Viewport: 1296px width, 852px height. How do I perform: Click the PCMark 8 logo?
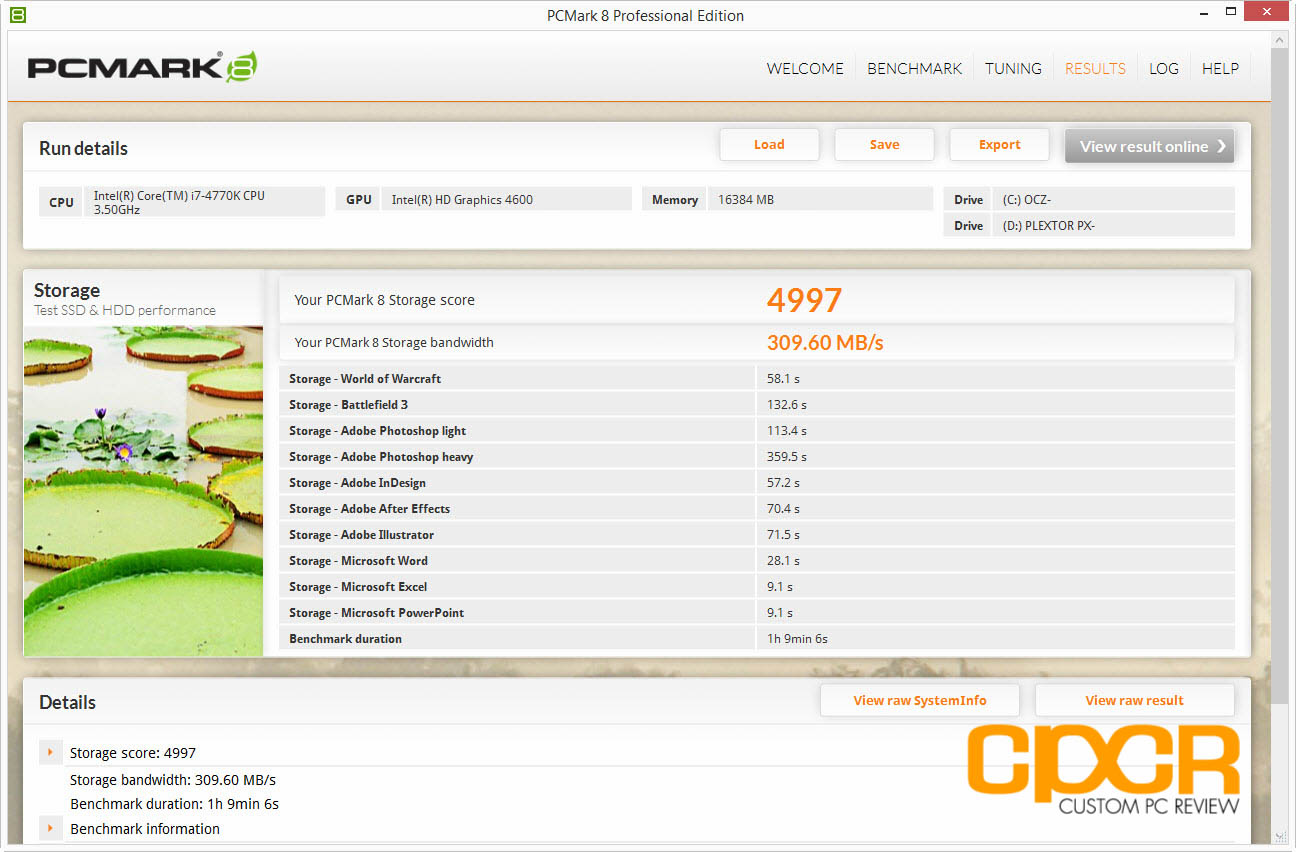pos(142,67)
